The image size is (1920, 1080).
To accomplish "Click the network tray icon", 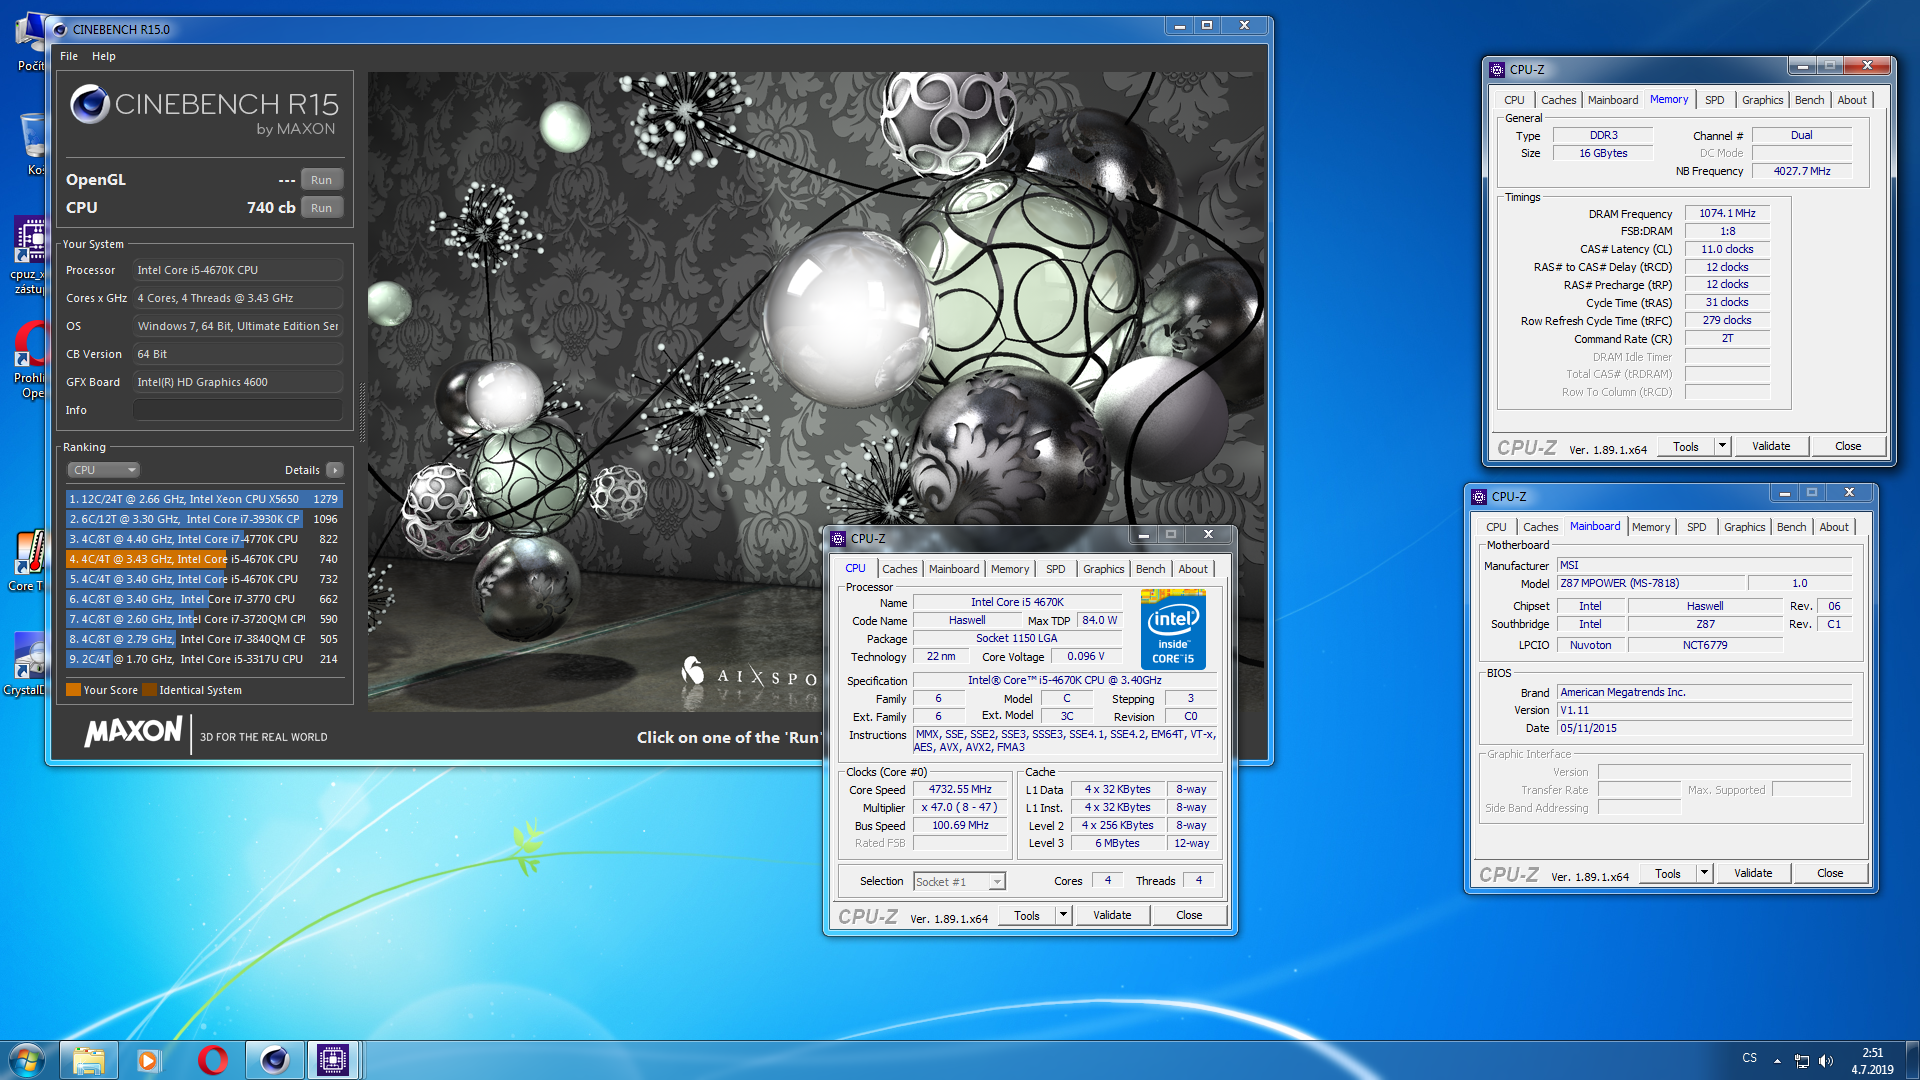I will coord(1801,1061).
